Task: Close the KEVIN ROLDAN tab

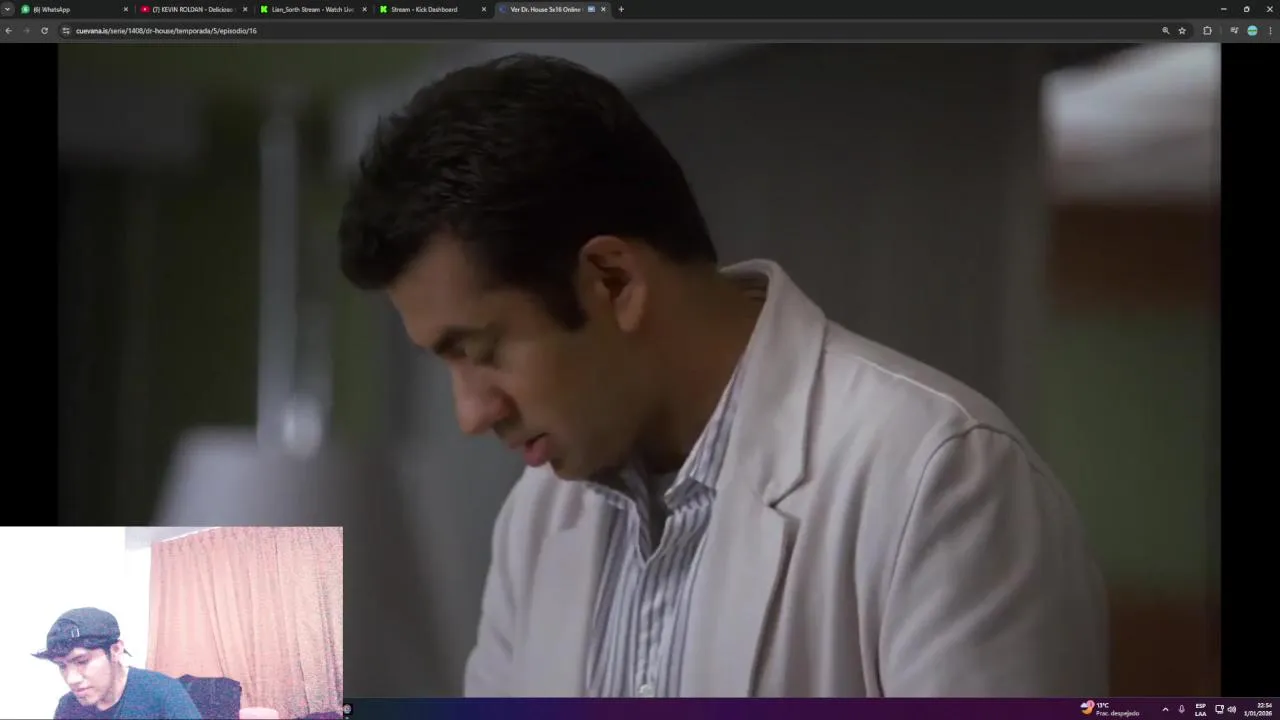Action: pyautogui.click(x=245, y=9)
